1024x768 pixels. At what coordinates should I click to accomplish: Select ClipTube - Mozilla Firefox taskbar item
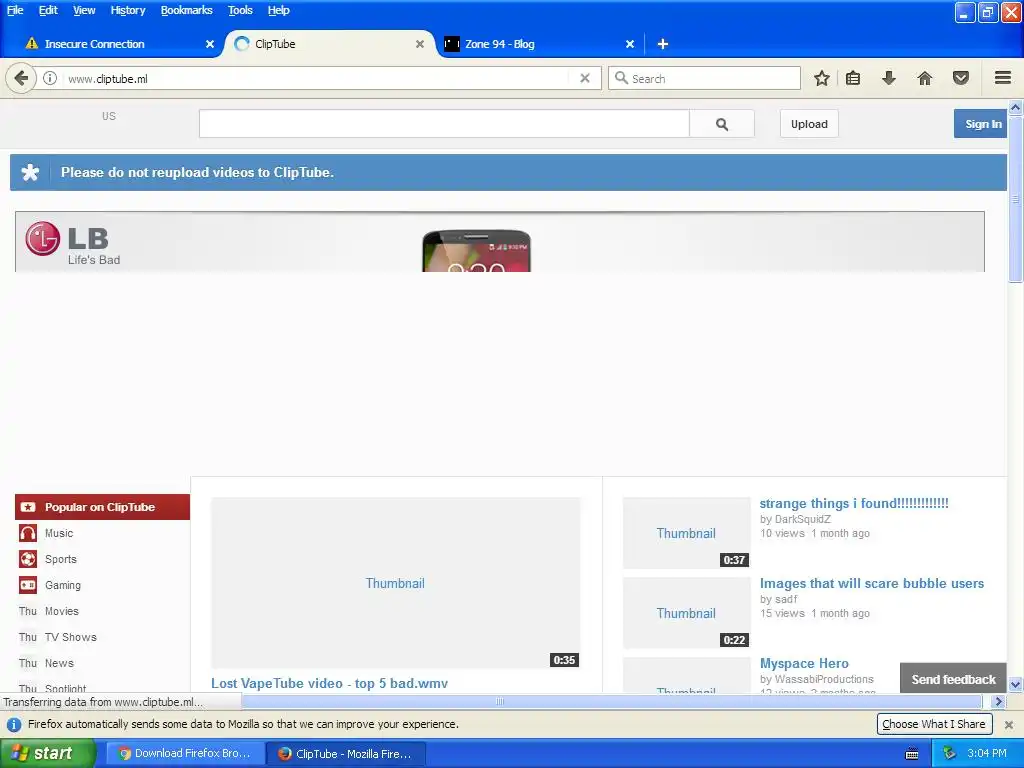pos(346,754)
